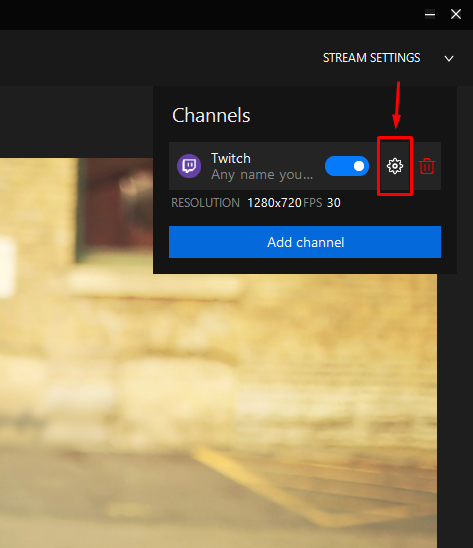The image size is (473, 548).
Task: Click the RESOLUTION label
Action: click(206, 203)
